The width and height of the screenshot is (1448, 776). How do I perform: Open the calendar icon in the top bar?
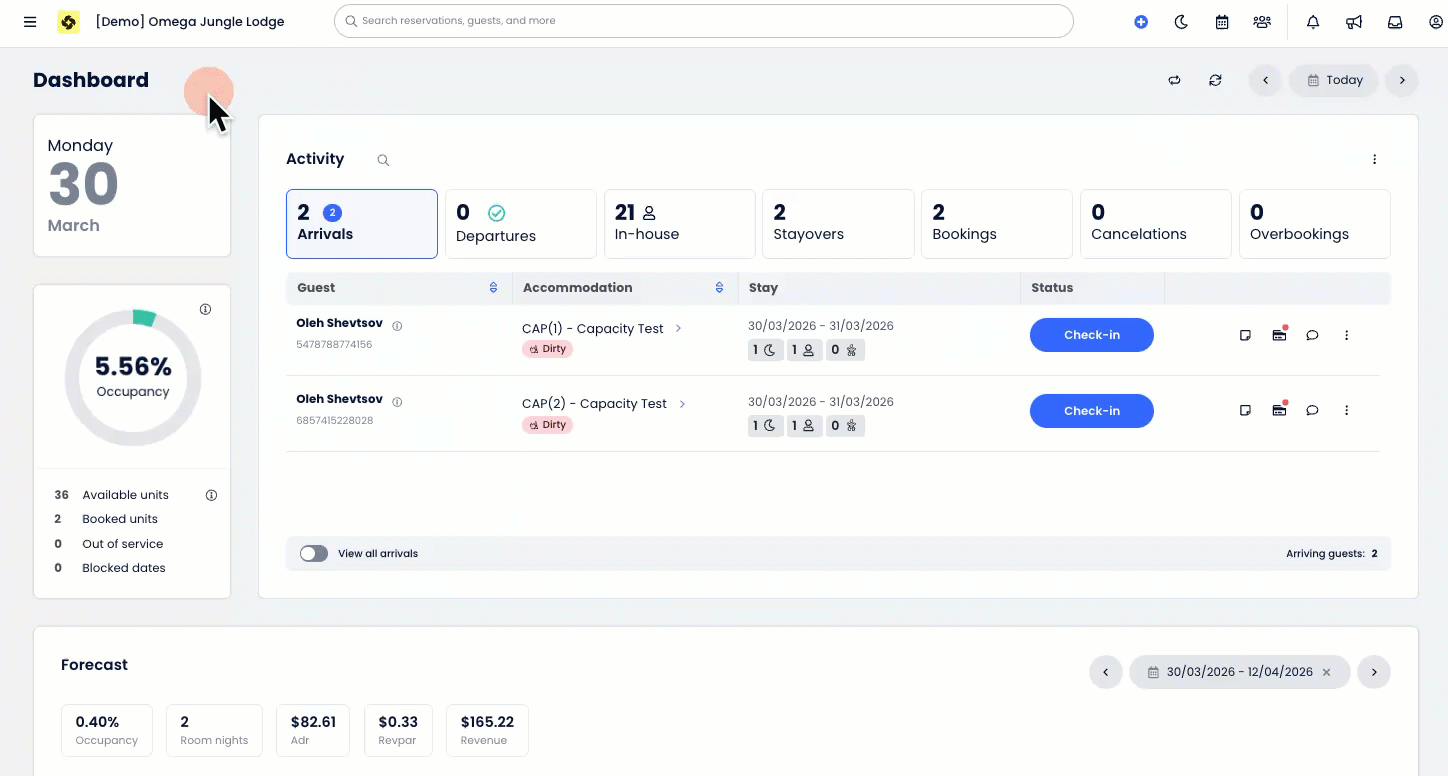click(1221, 21)
